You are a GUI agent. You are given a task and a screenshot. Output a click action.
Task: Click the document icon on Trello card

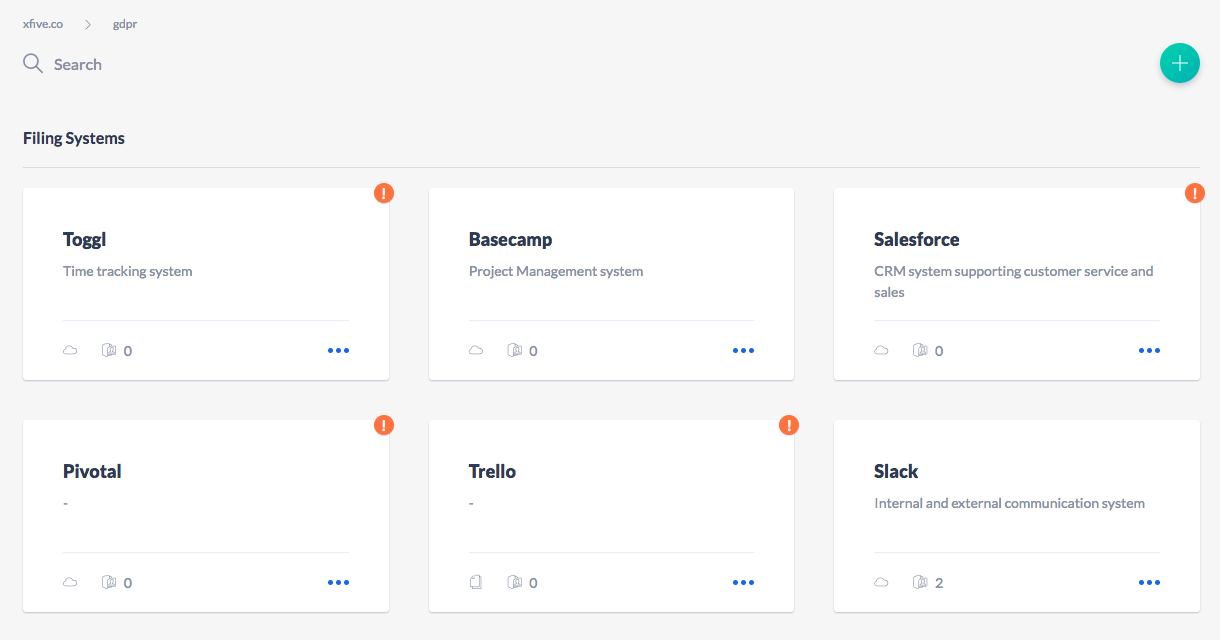[476, 583]
